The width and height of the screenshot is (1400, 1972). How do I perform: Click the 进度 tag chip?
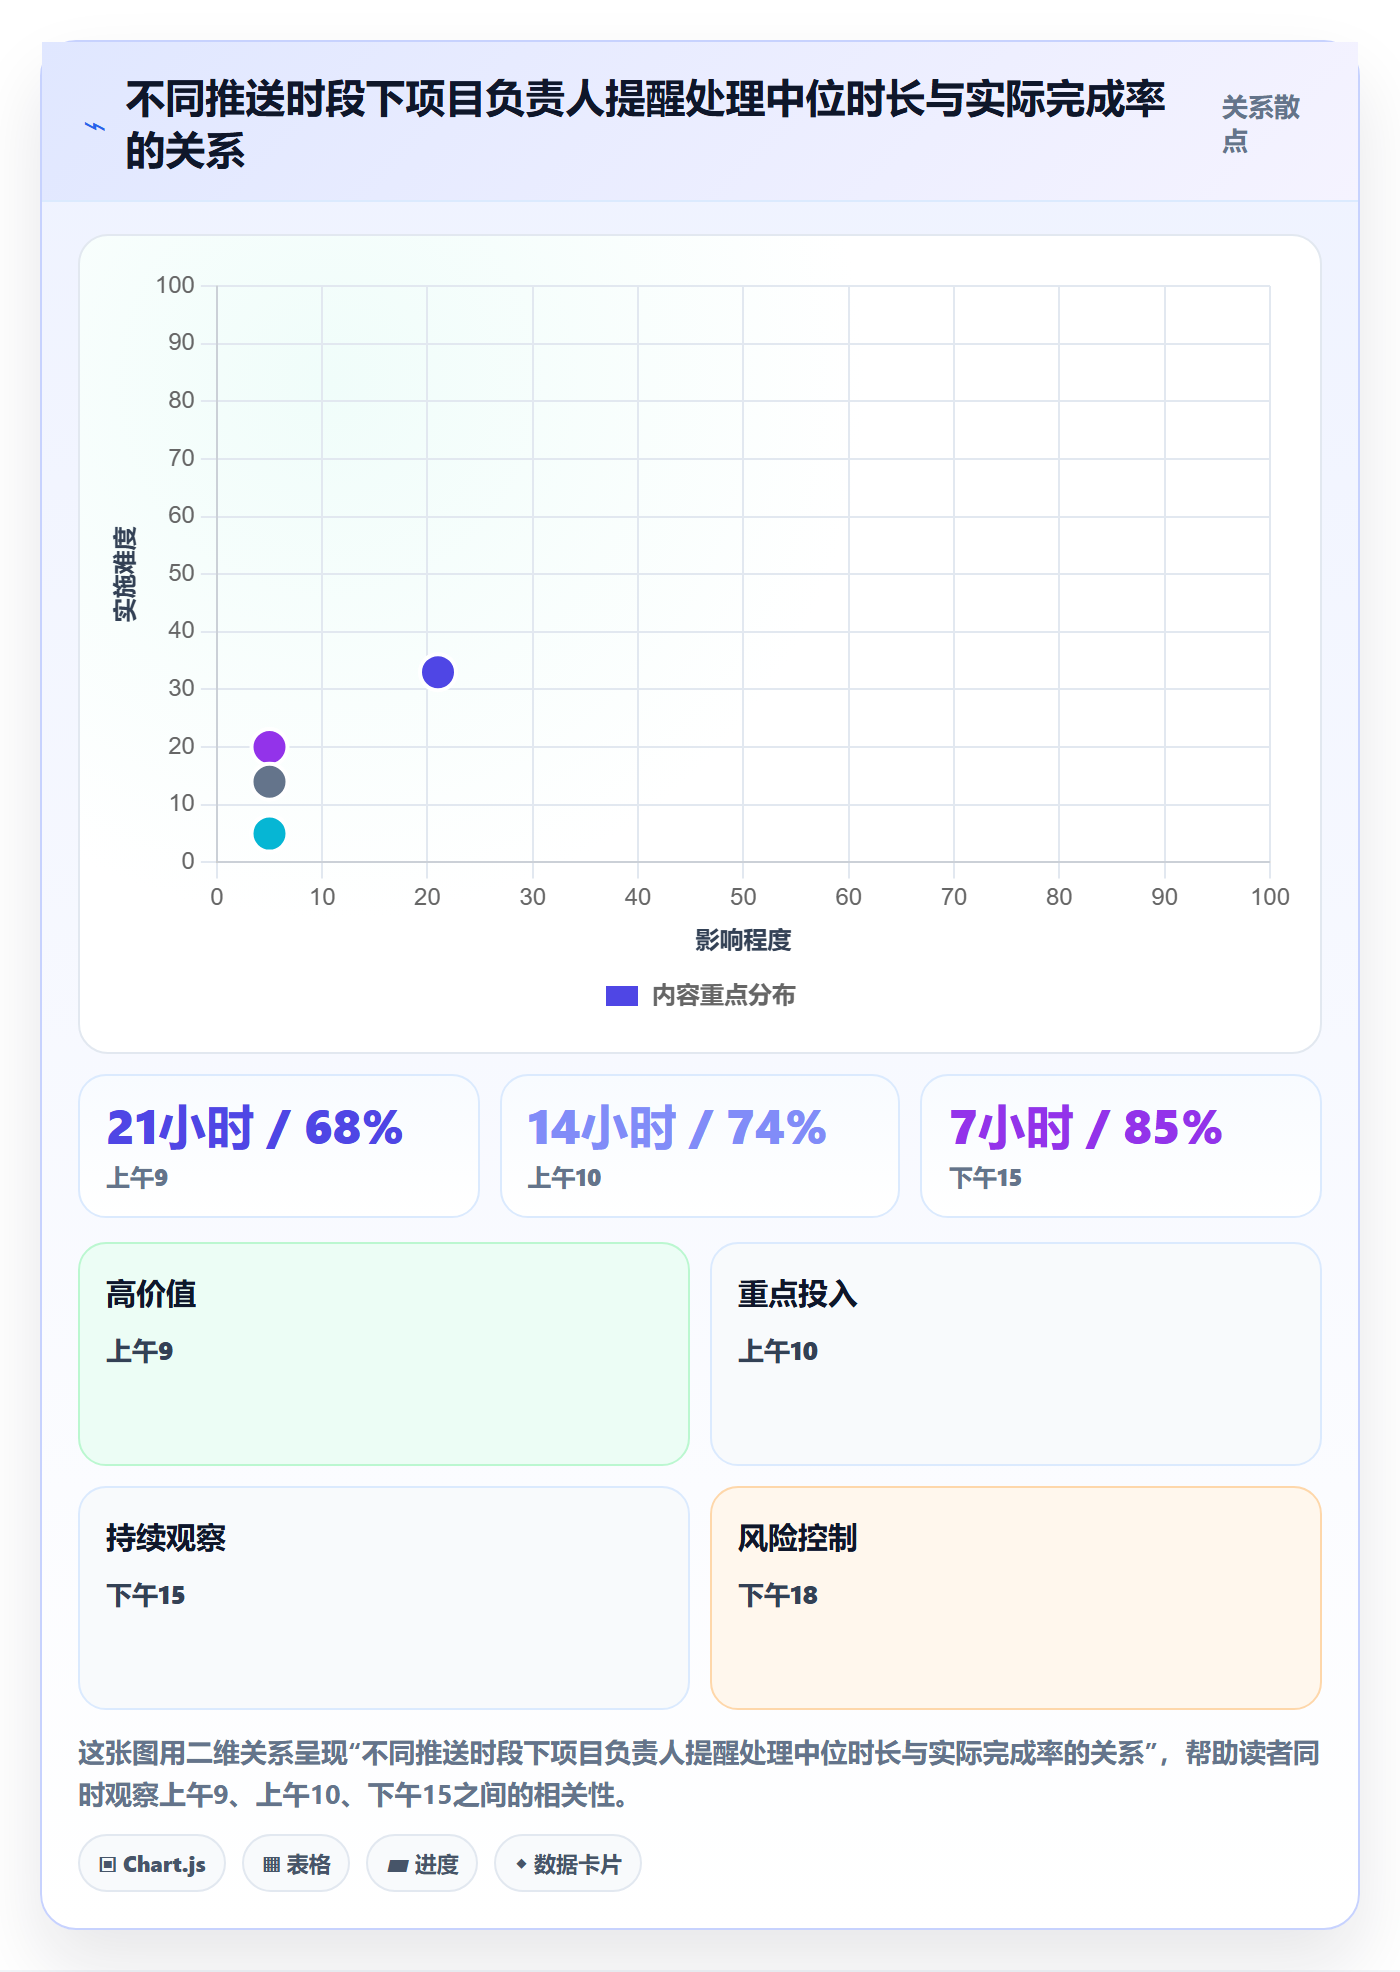[422, 1864]
